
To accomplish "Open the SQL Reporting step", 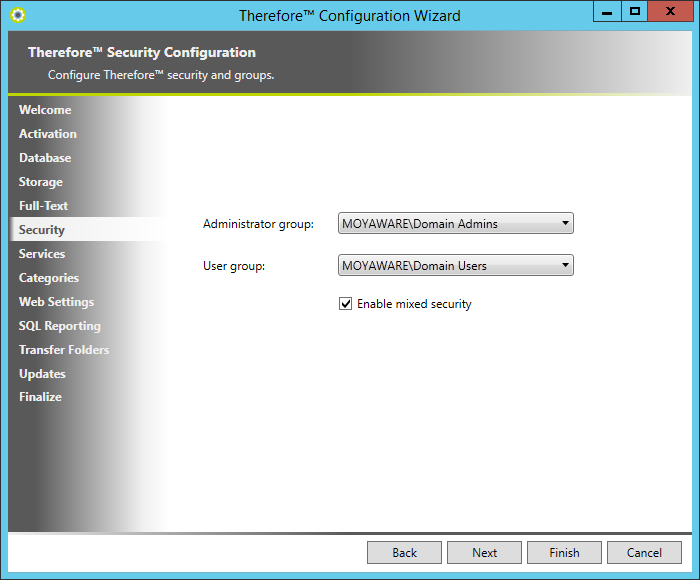I will click(59, 326).
